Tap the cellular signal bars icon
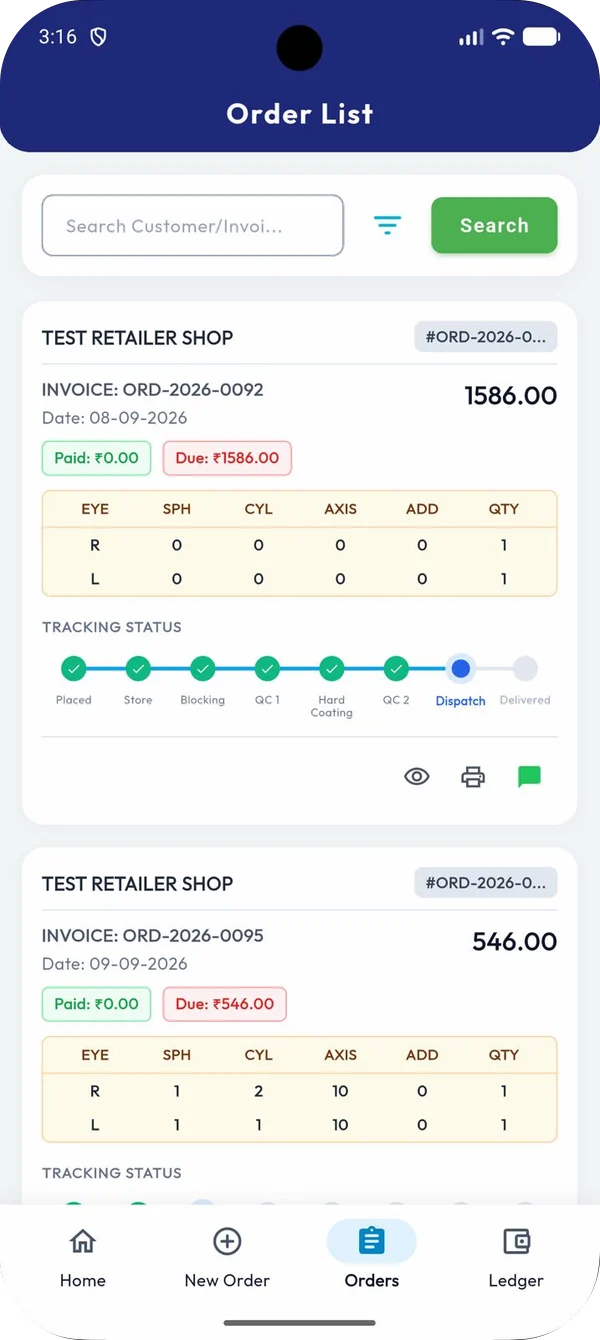 coord(471,37)
